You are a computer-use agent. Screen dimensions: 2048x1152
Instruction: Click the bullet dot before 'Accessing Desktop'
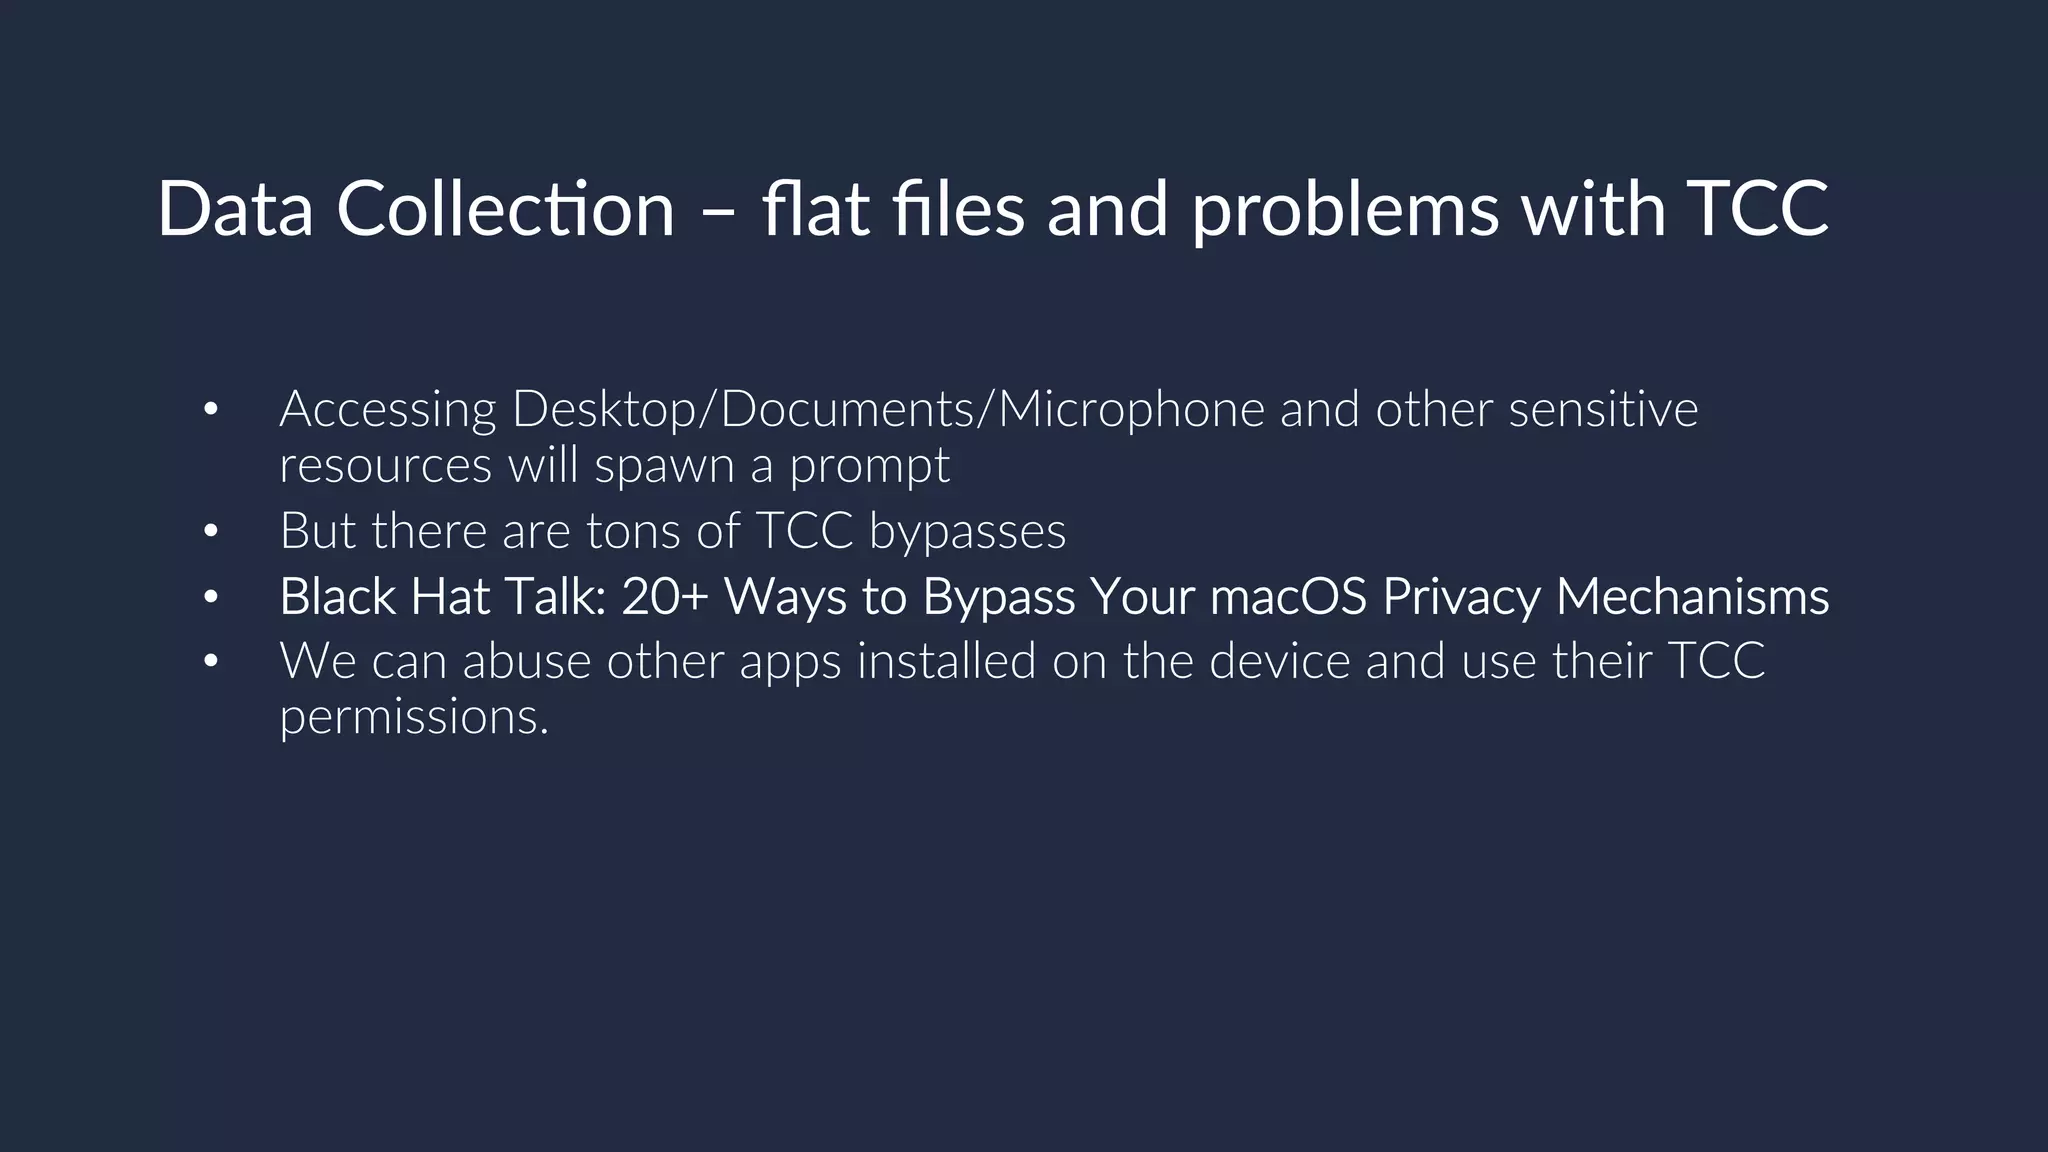tap(210, 409)
